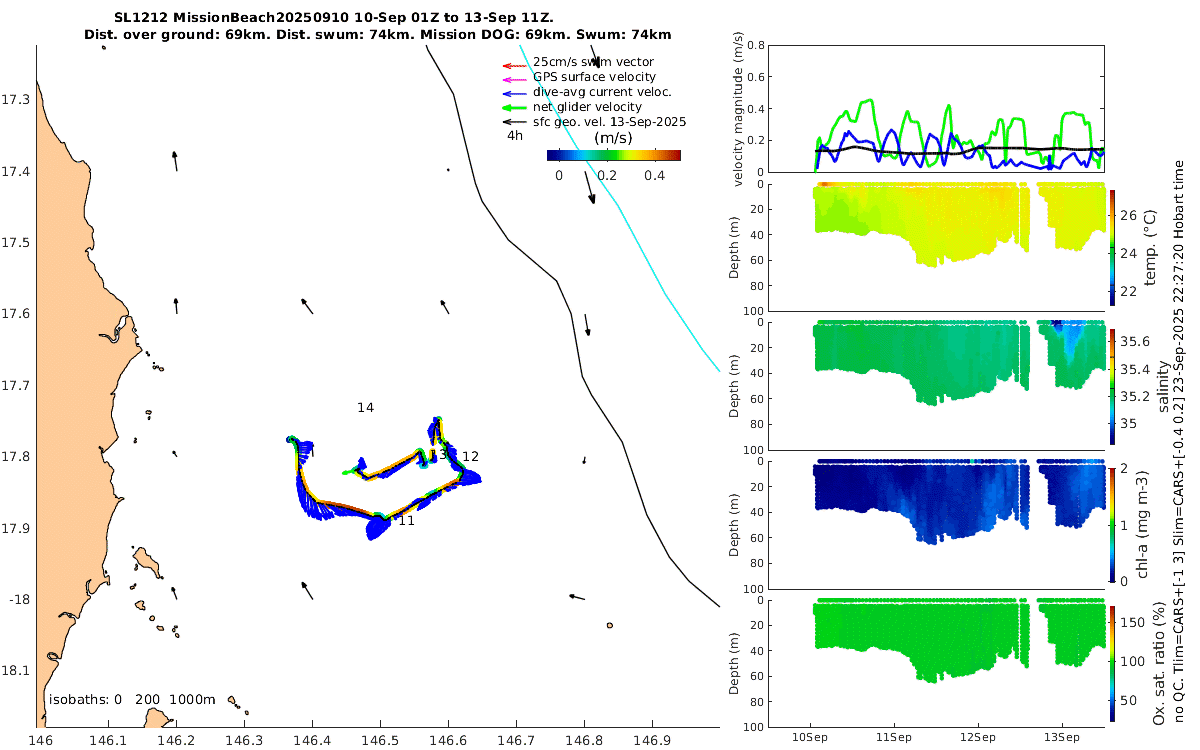The image size is (1200, 750).
Task: Click longitude tick '146.1'
Action: (108, 741)
